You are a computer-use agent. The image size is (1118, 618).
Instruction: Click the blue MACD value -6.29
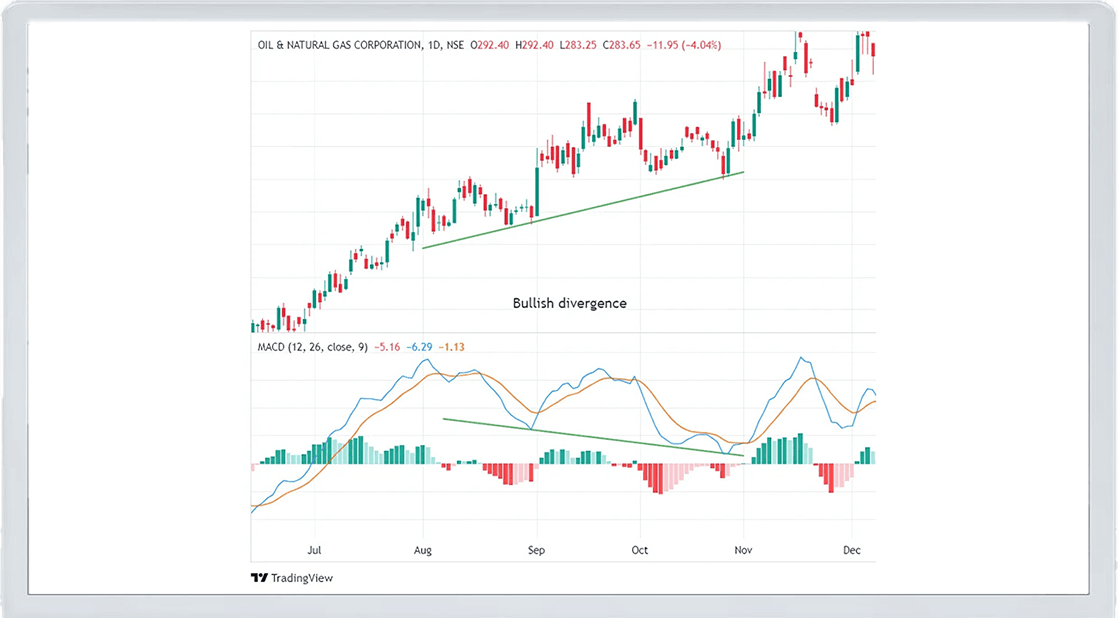420,347
